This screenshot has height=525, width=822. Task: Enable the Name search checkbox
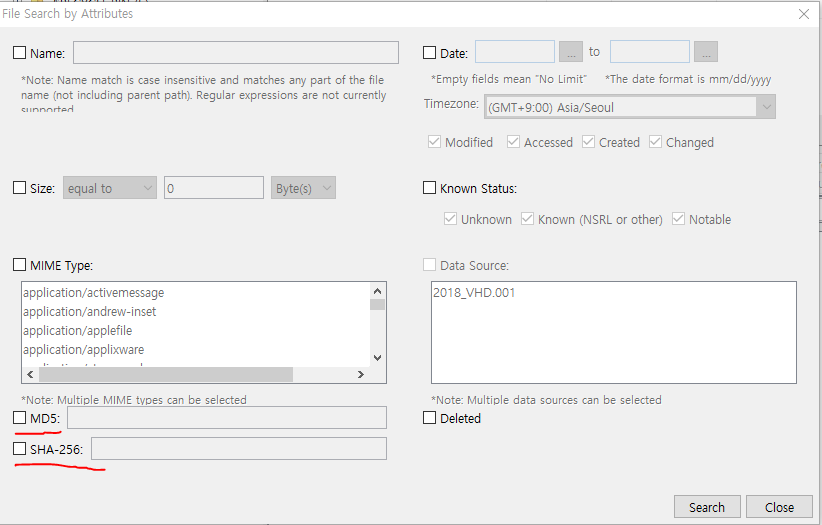19,52
